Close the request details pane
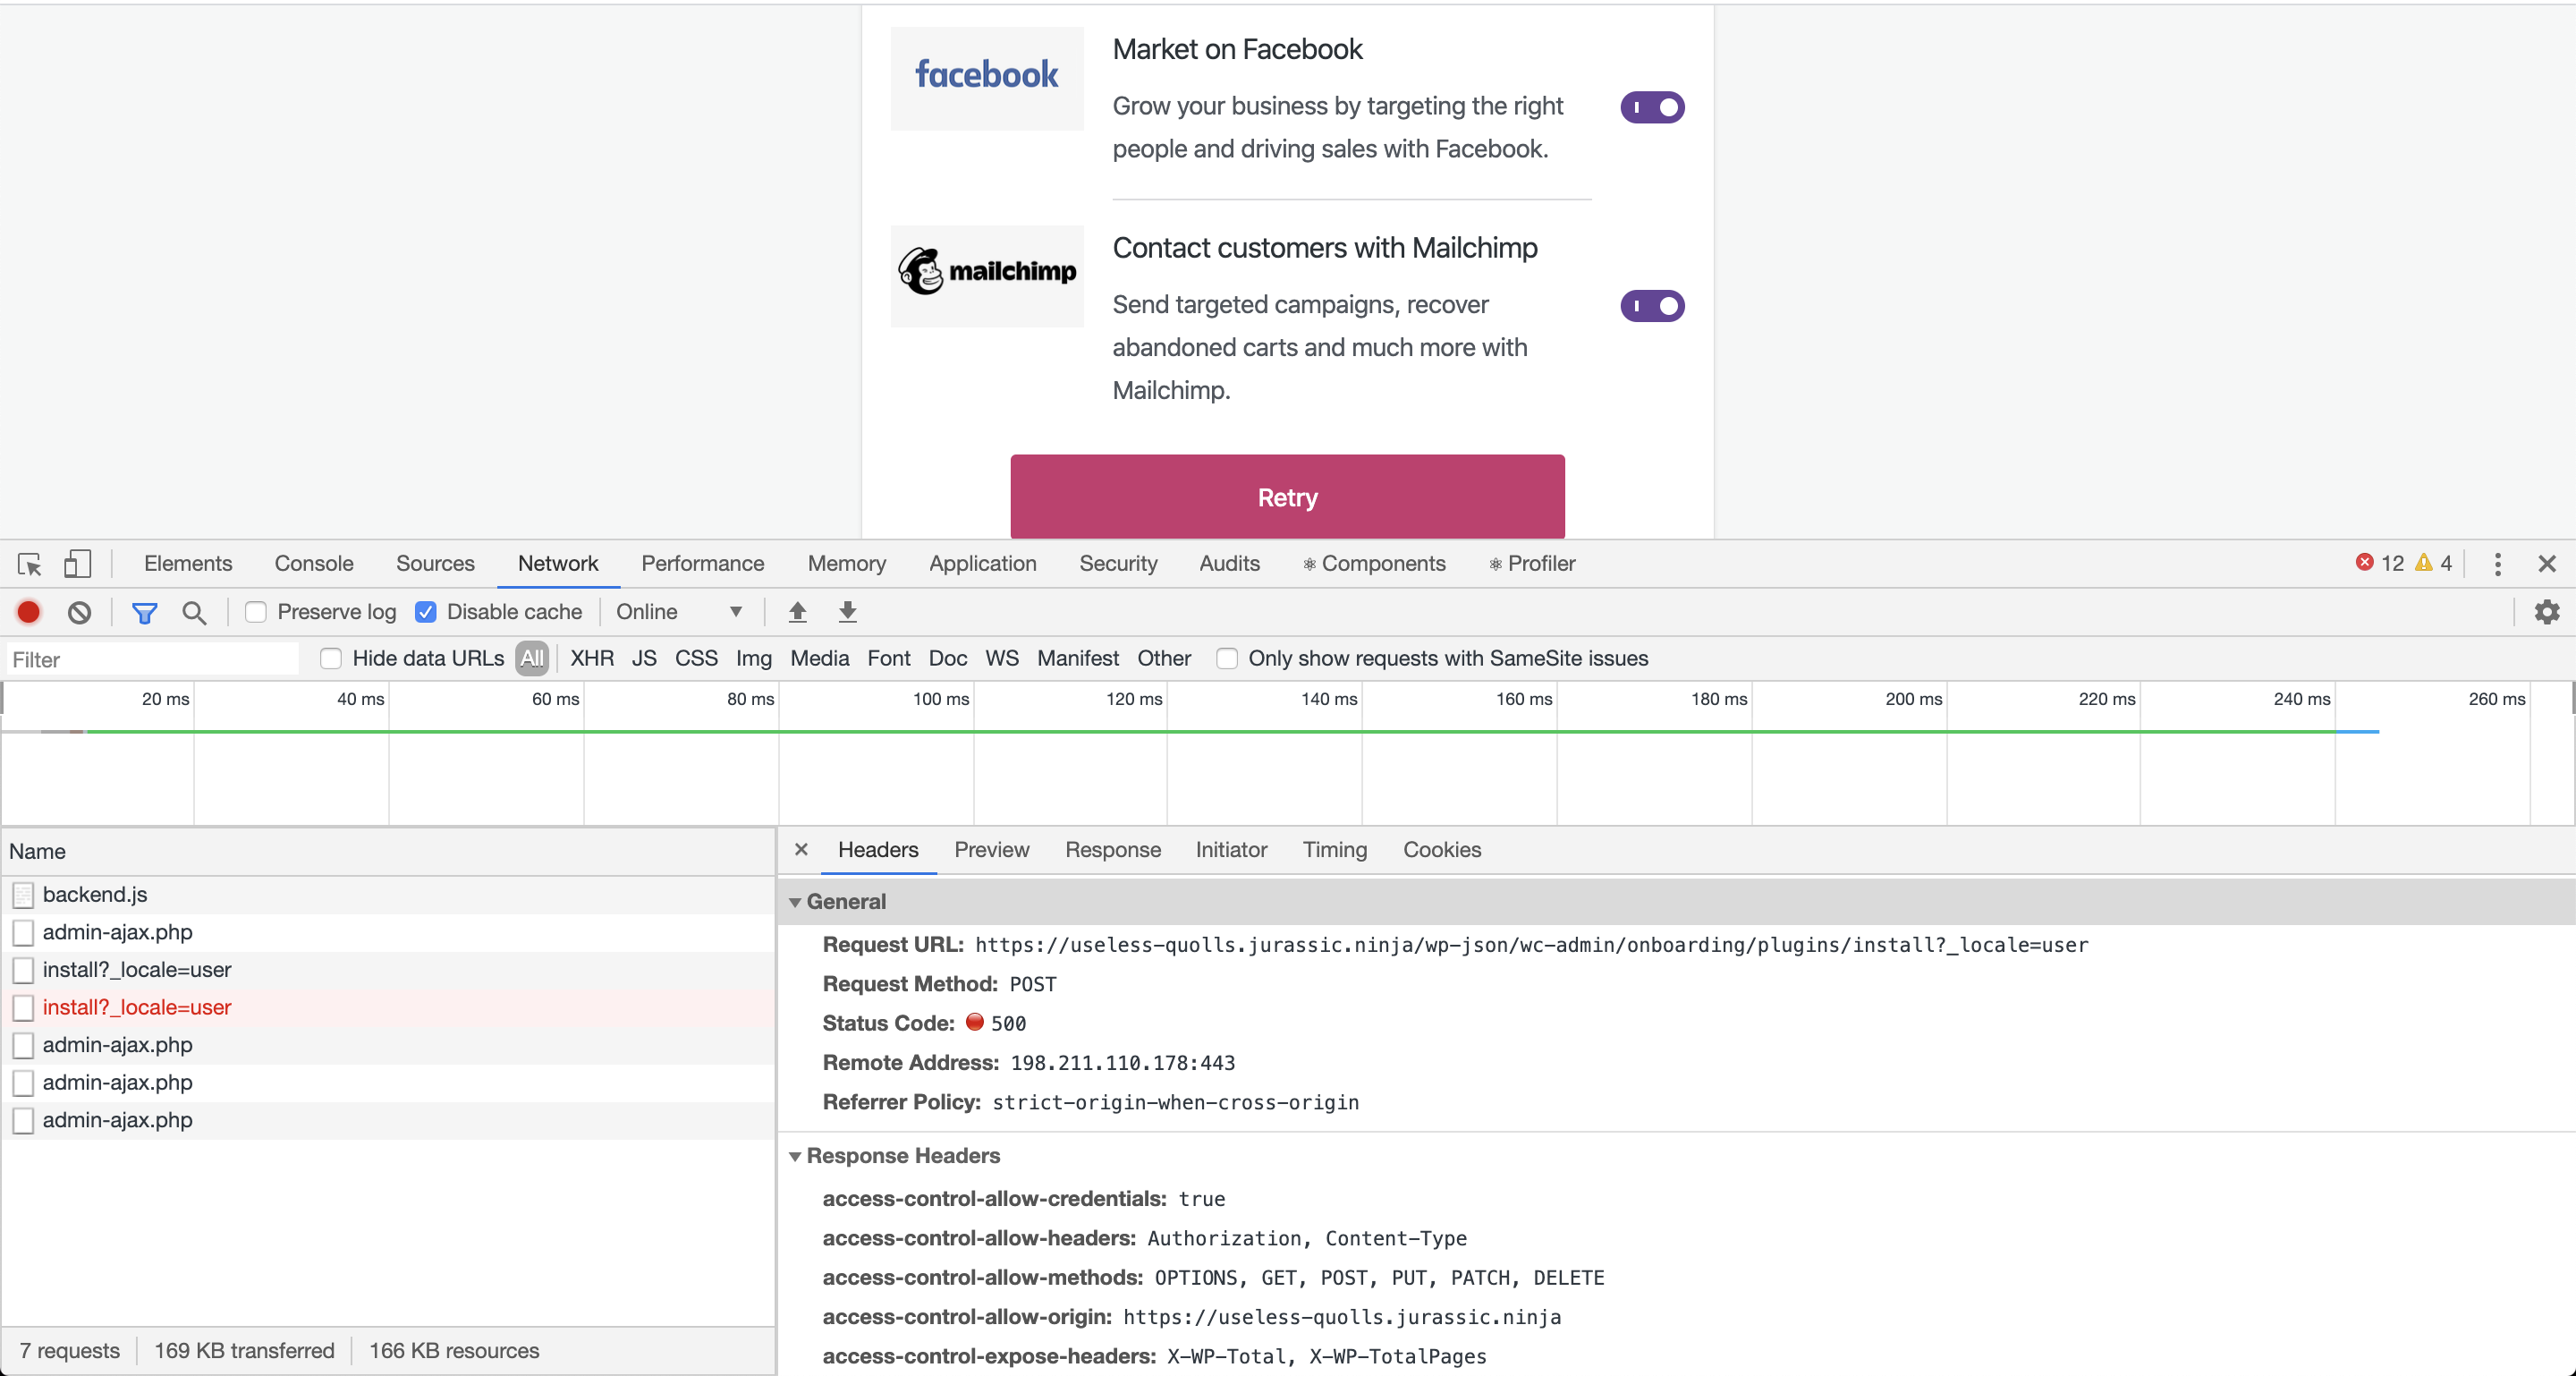2576x1376 pixels. pyautogui.click(x=801, y=849)
